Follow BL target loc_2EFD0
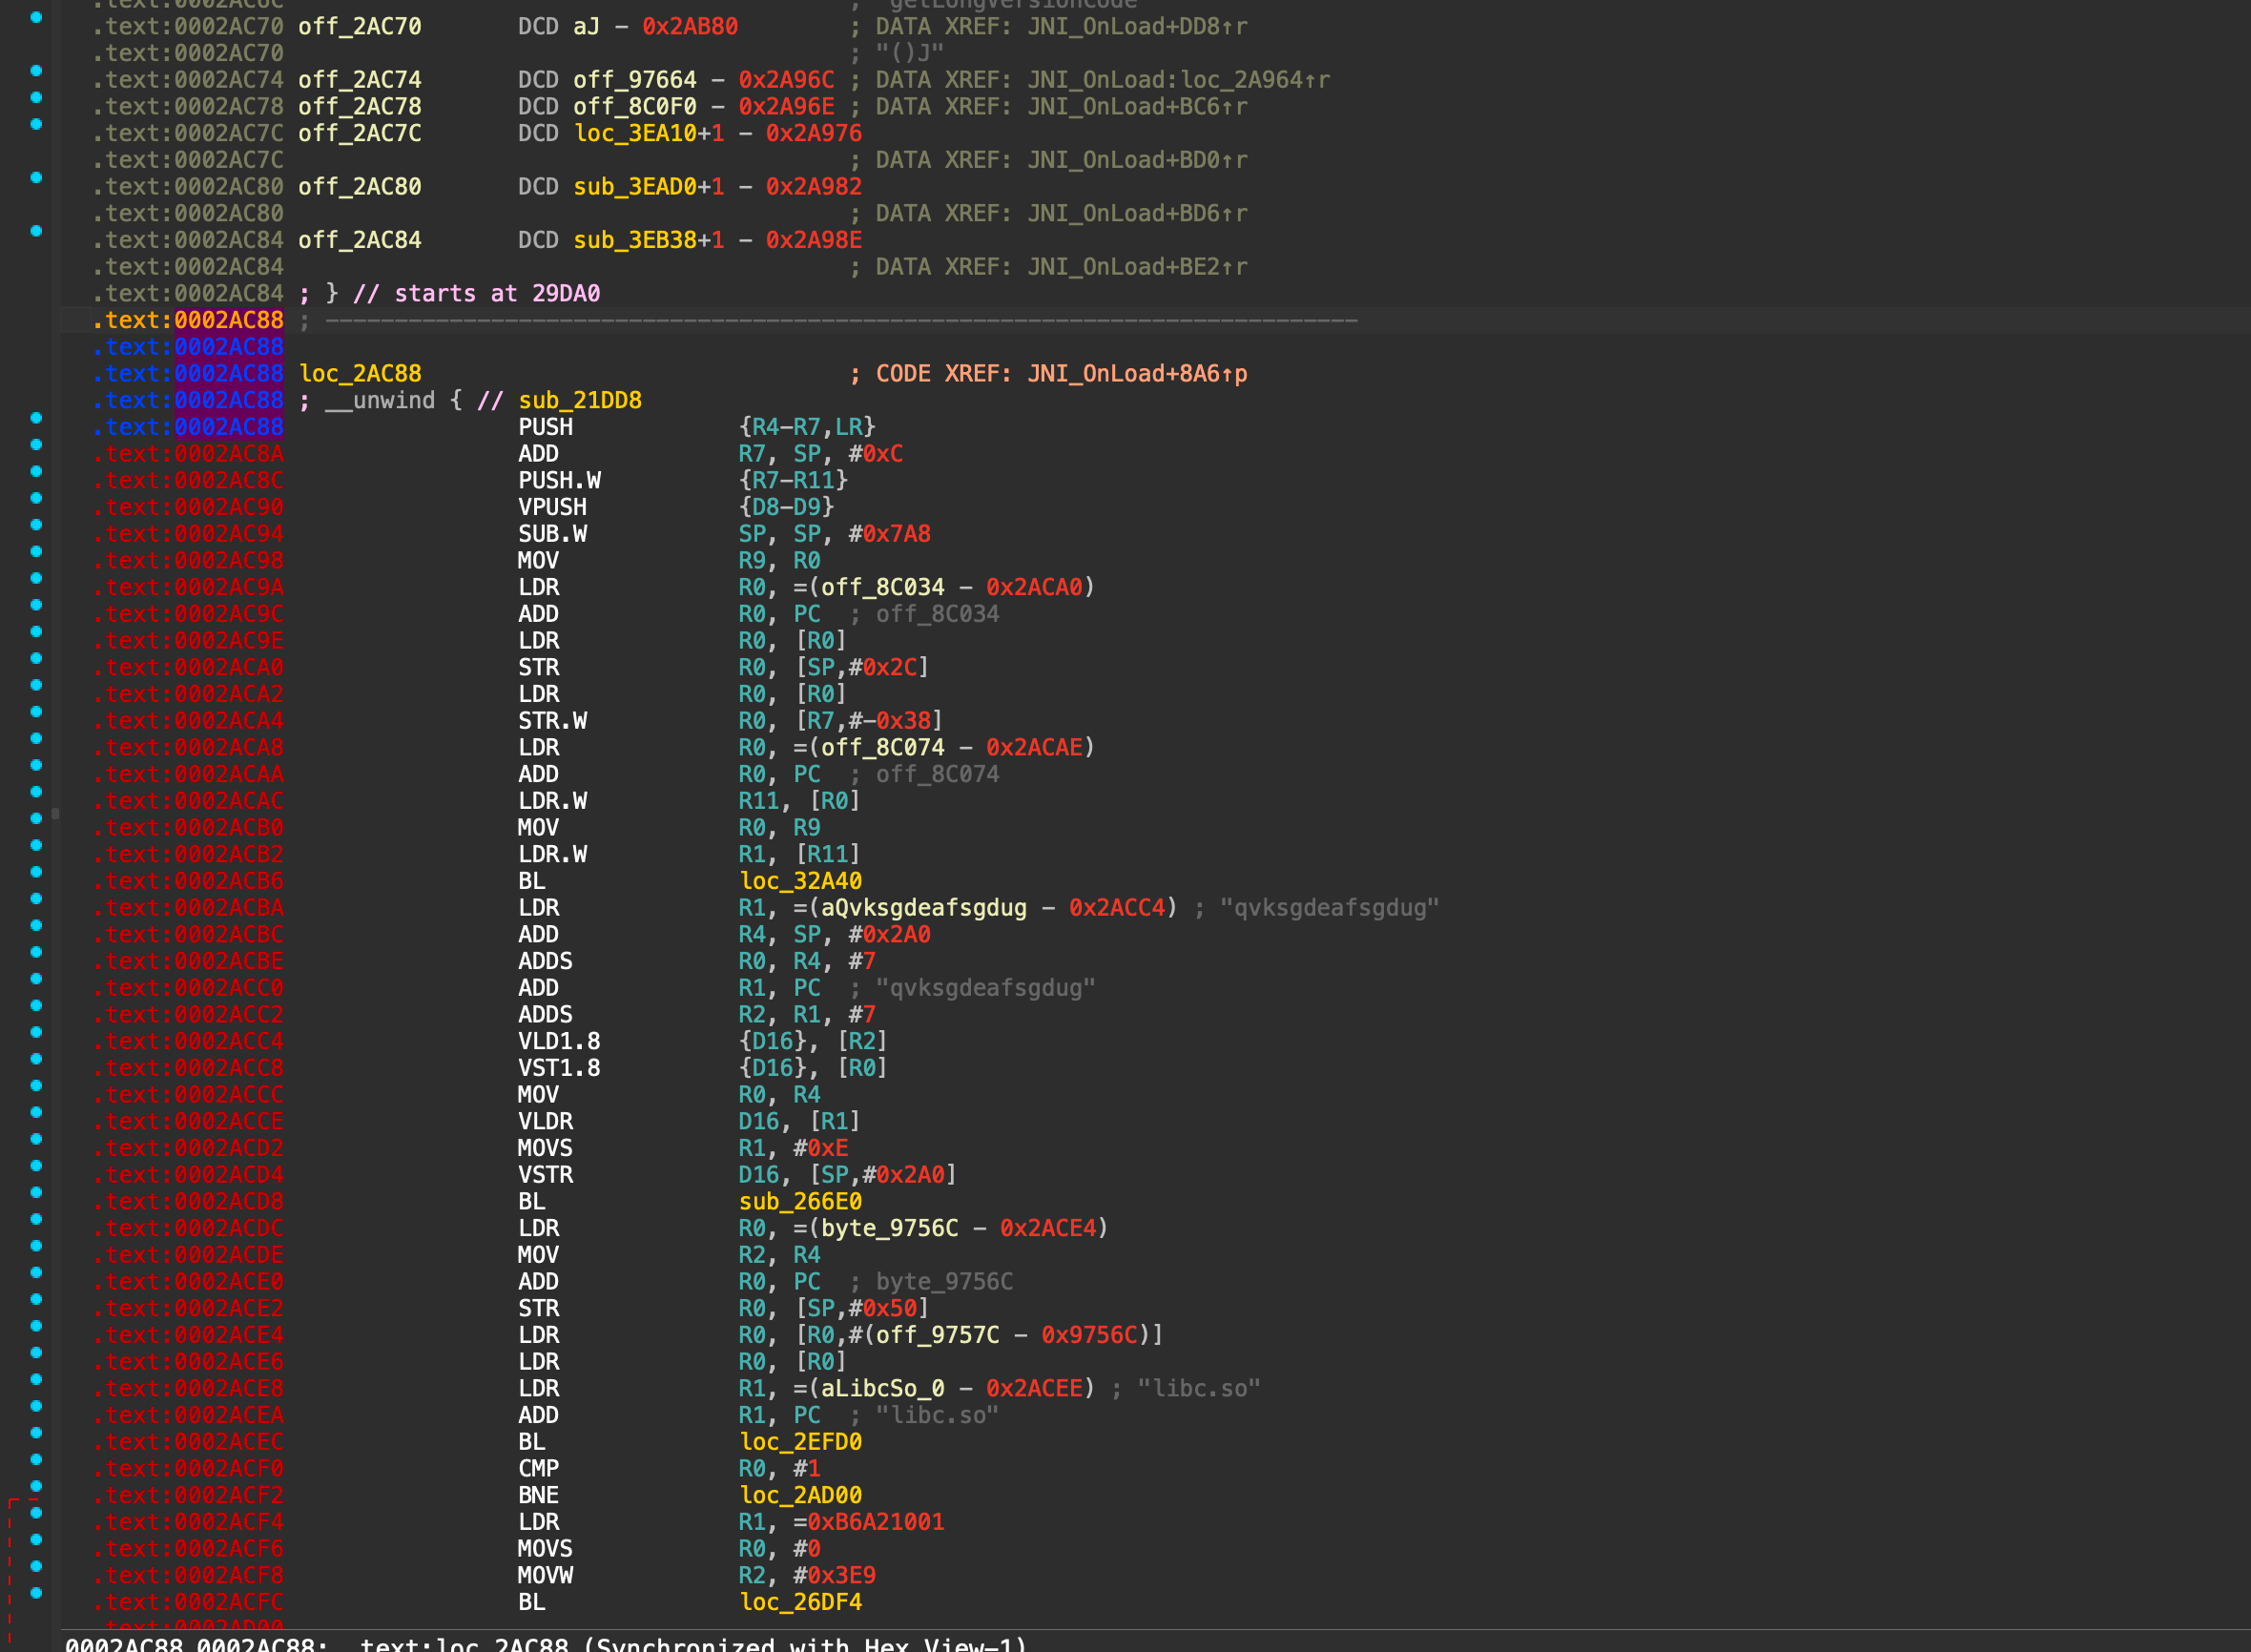Image resolution: width=2251 pixels, height=1652 pixels. (x=800, y=1442)
